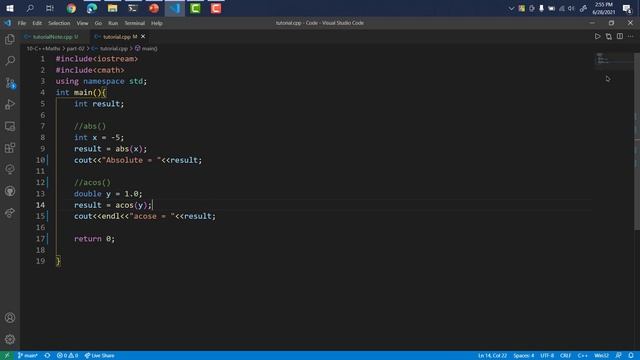The height and width of the screenshot is (360, 640).
Task: Open the GitHub view in activity bar
Action: point(10,191)
